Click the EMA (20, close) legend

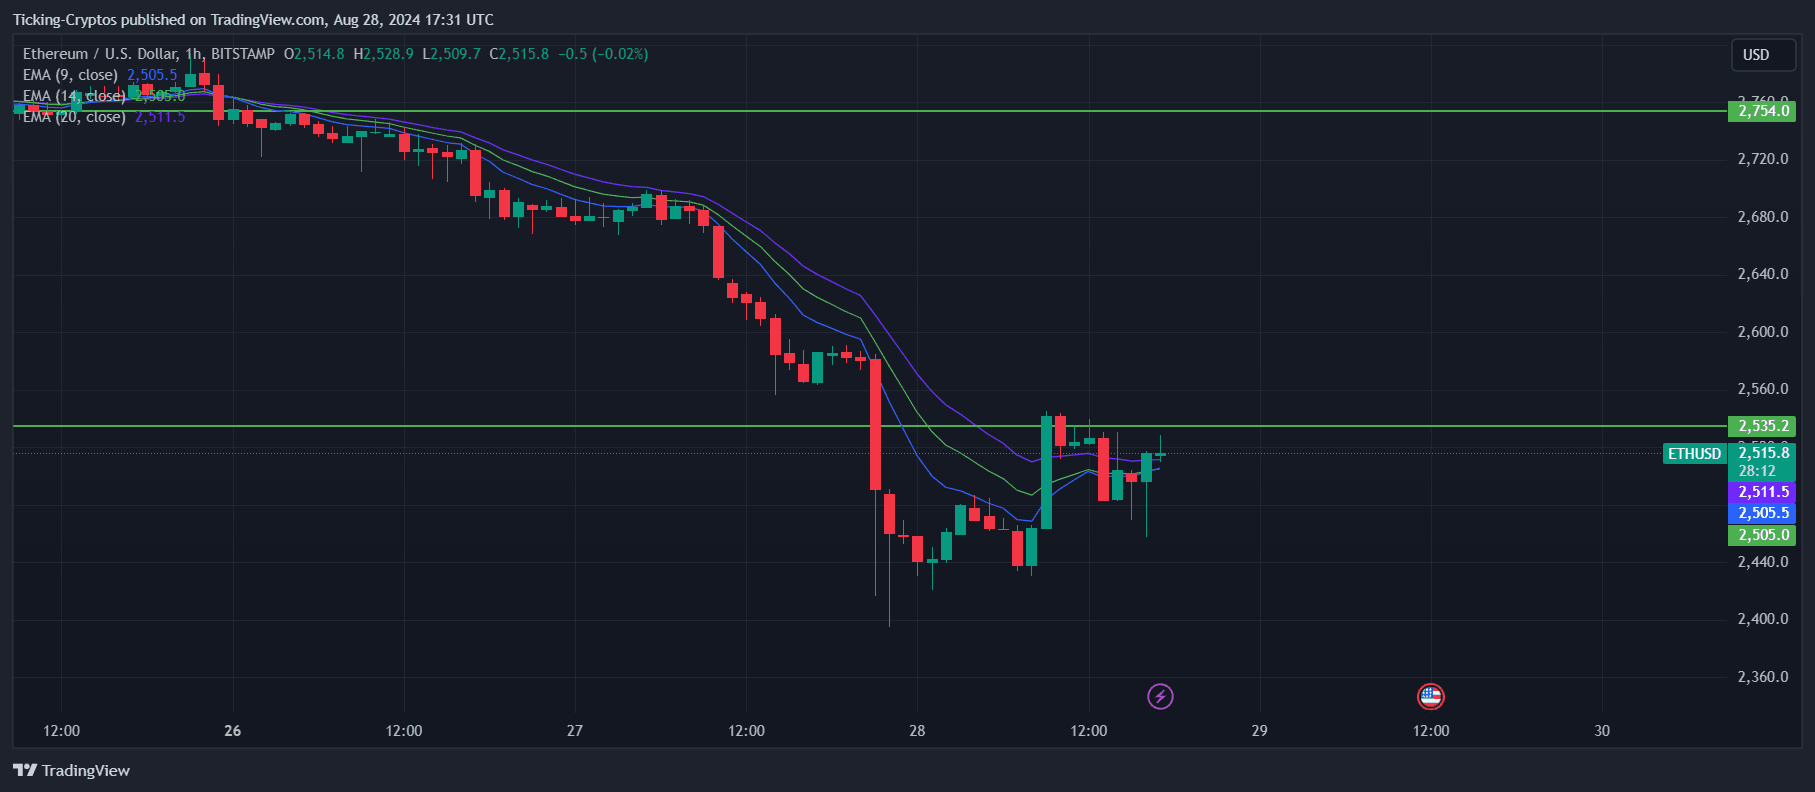[x=74, y=117]
